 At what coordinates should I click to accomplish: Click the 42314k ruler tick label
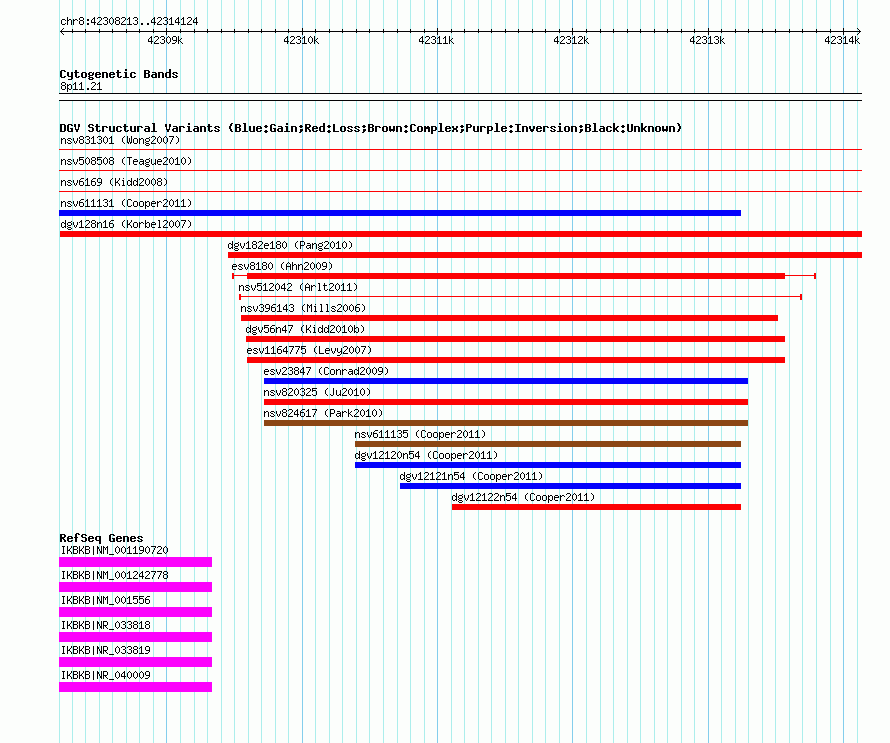click(842, 40)
